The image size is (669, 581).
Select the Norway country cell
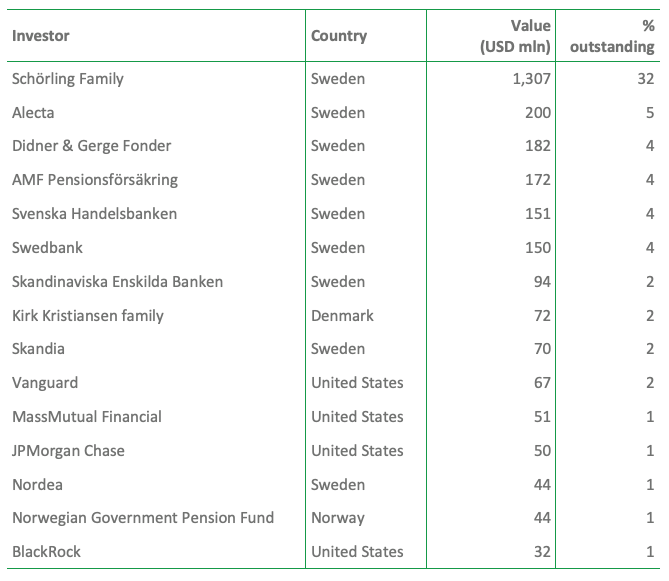coord(338,518)
